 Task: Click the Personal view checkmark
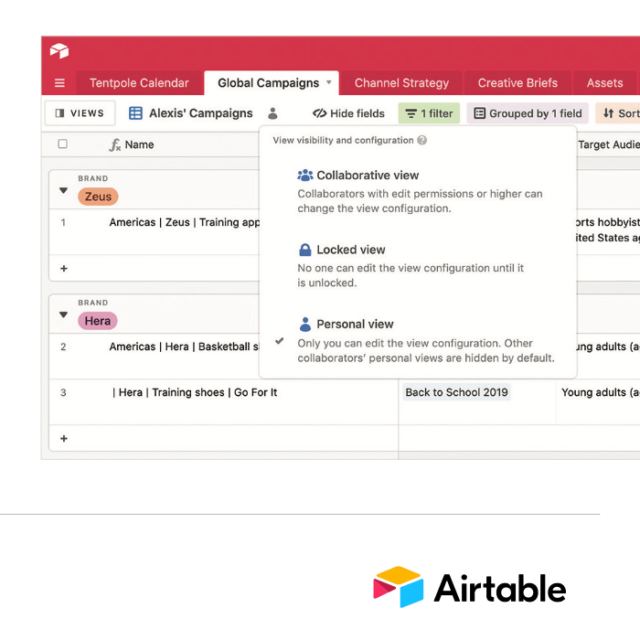coord(280,341)
